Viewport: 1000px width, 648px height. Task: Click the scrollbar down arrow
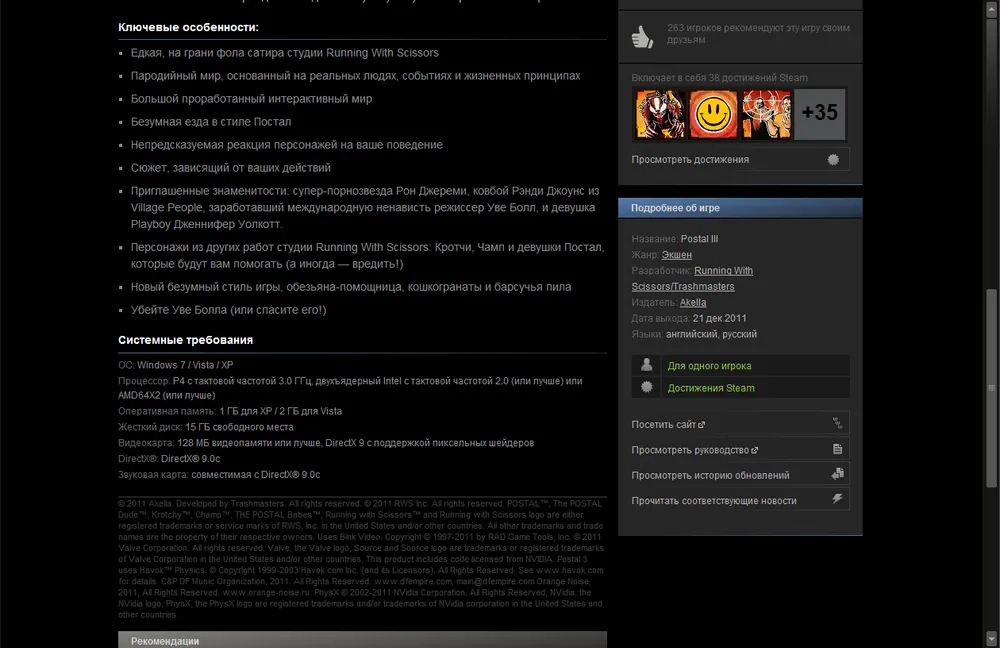[x=991, y=638]
